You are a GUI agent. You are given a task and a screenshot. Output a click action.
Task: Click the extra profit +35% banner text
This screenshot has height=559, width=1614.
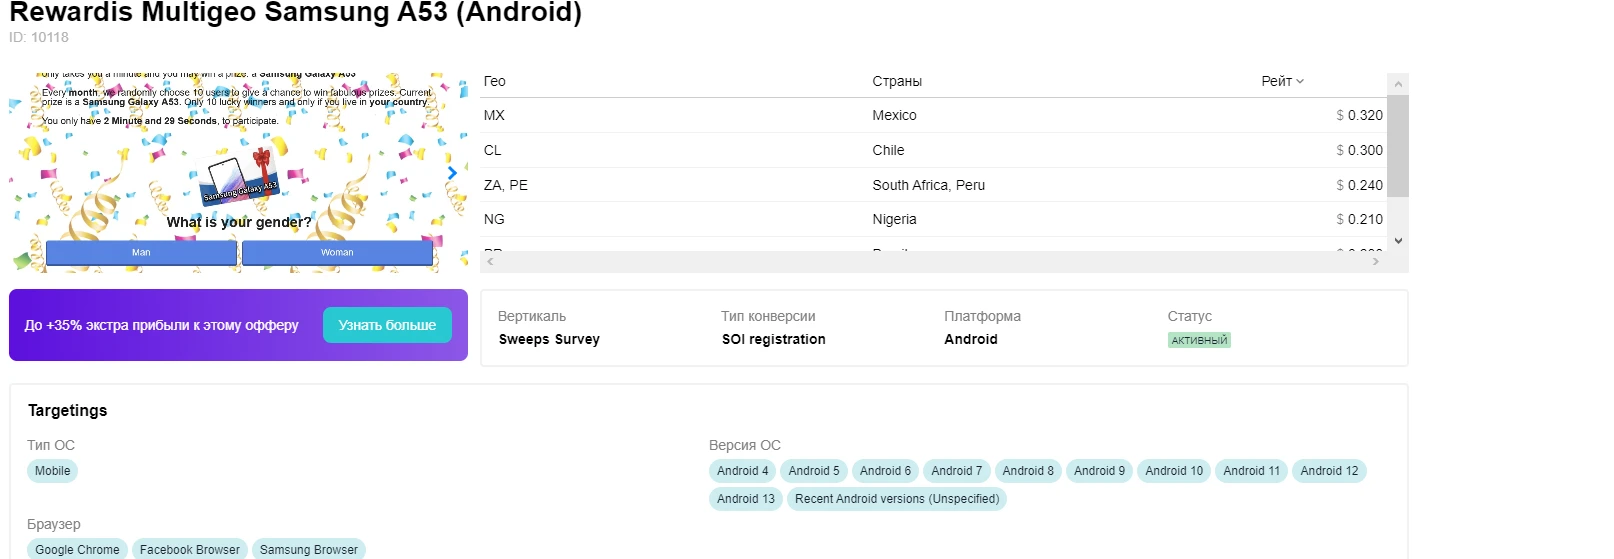tap(161, 325)
